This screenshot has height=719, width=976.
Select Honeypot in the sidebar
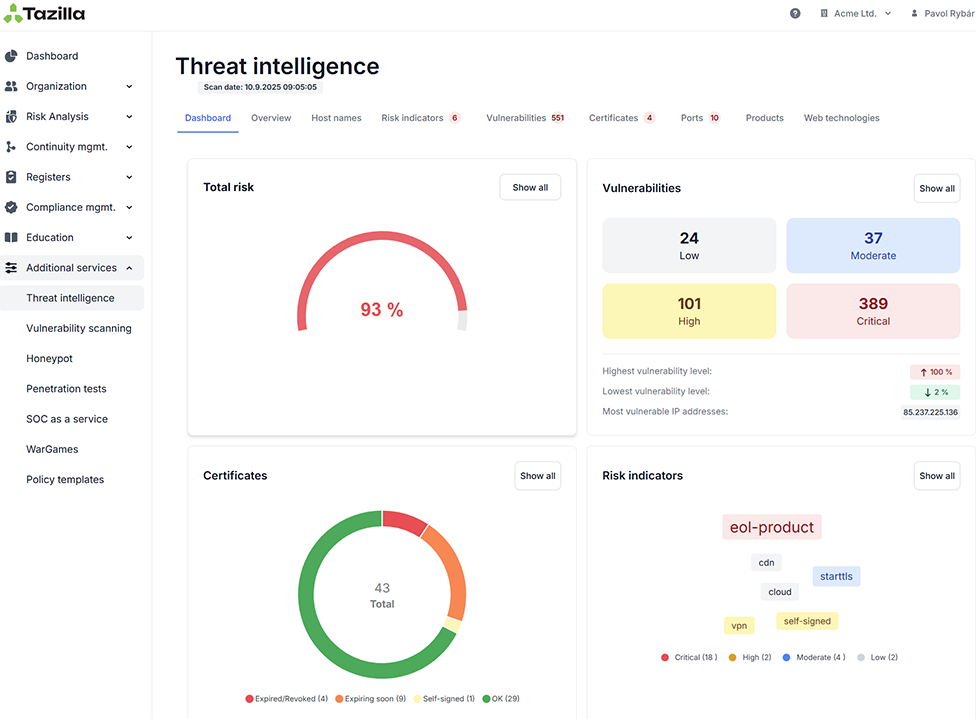49,359
